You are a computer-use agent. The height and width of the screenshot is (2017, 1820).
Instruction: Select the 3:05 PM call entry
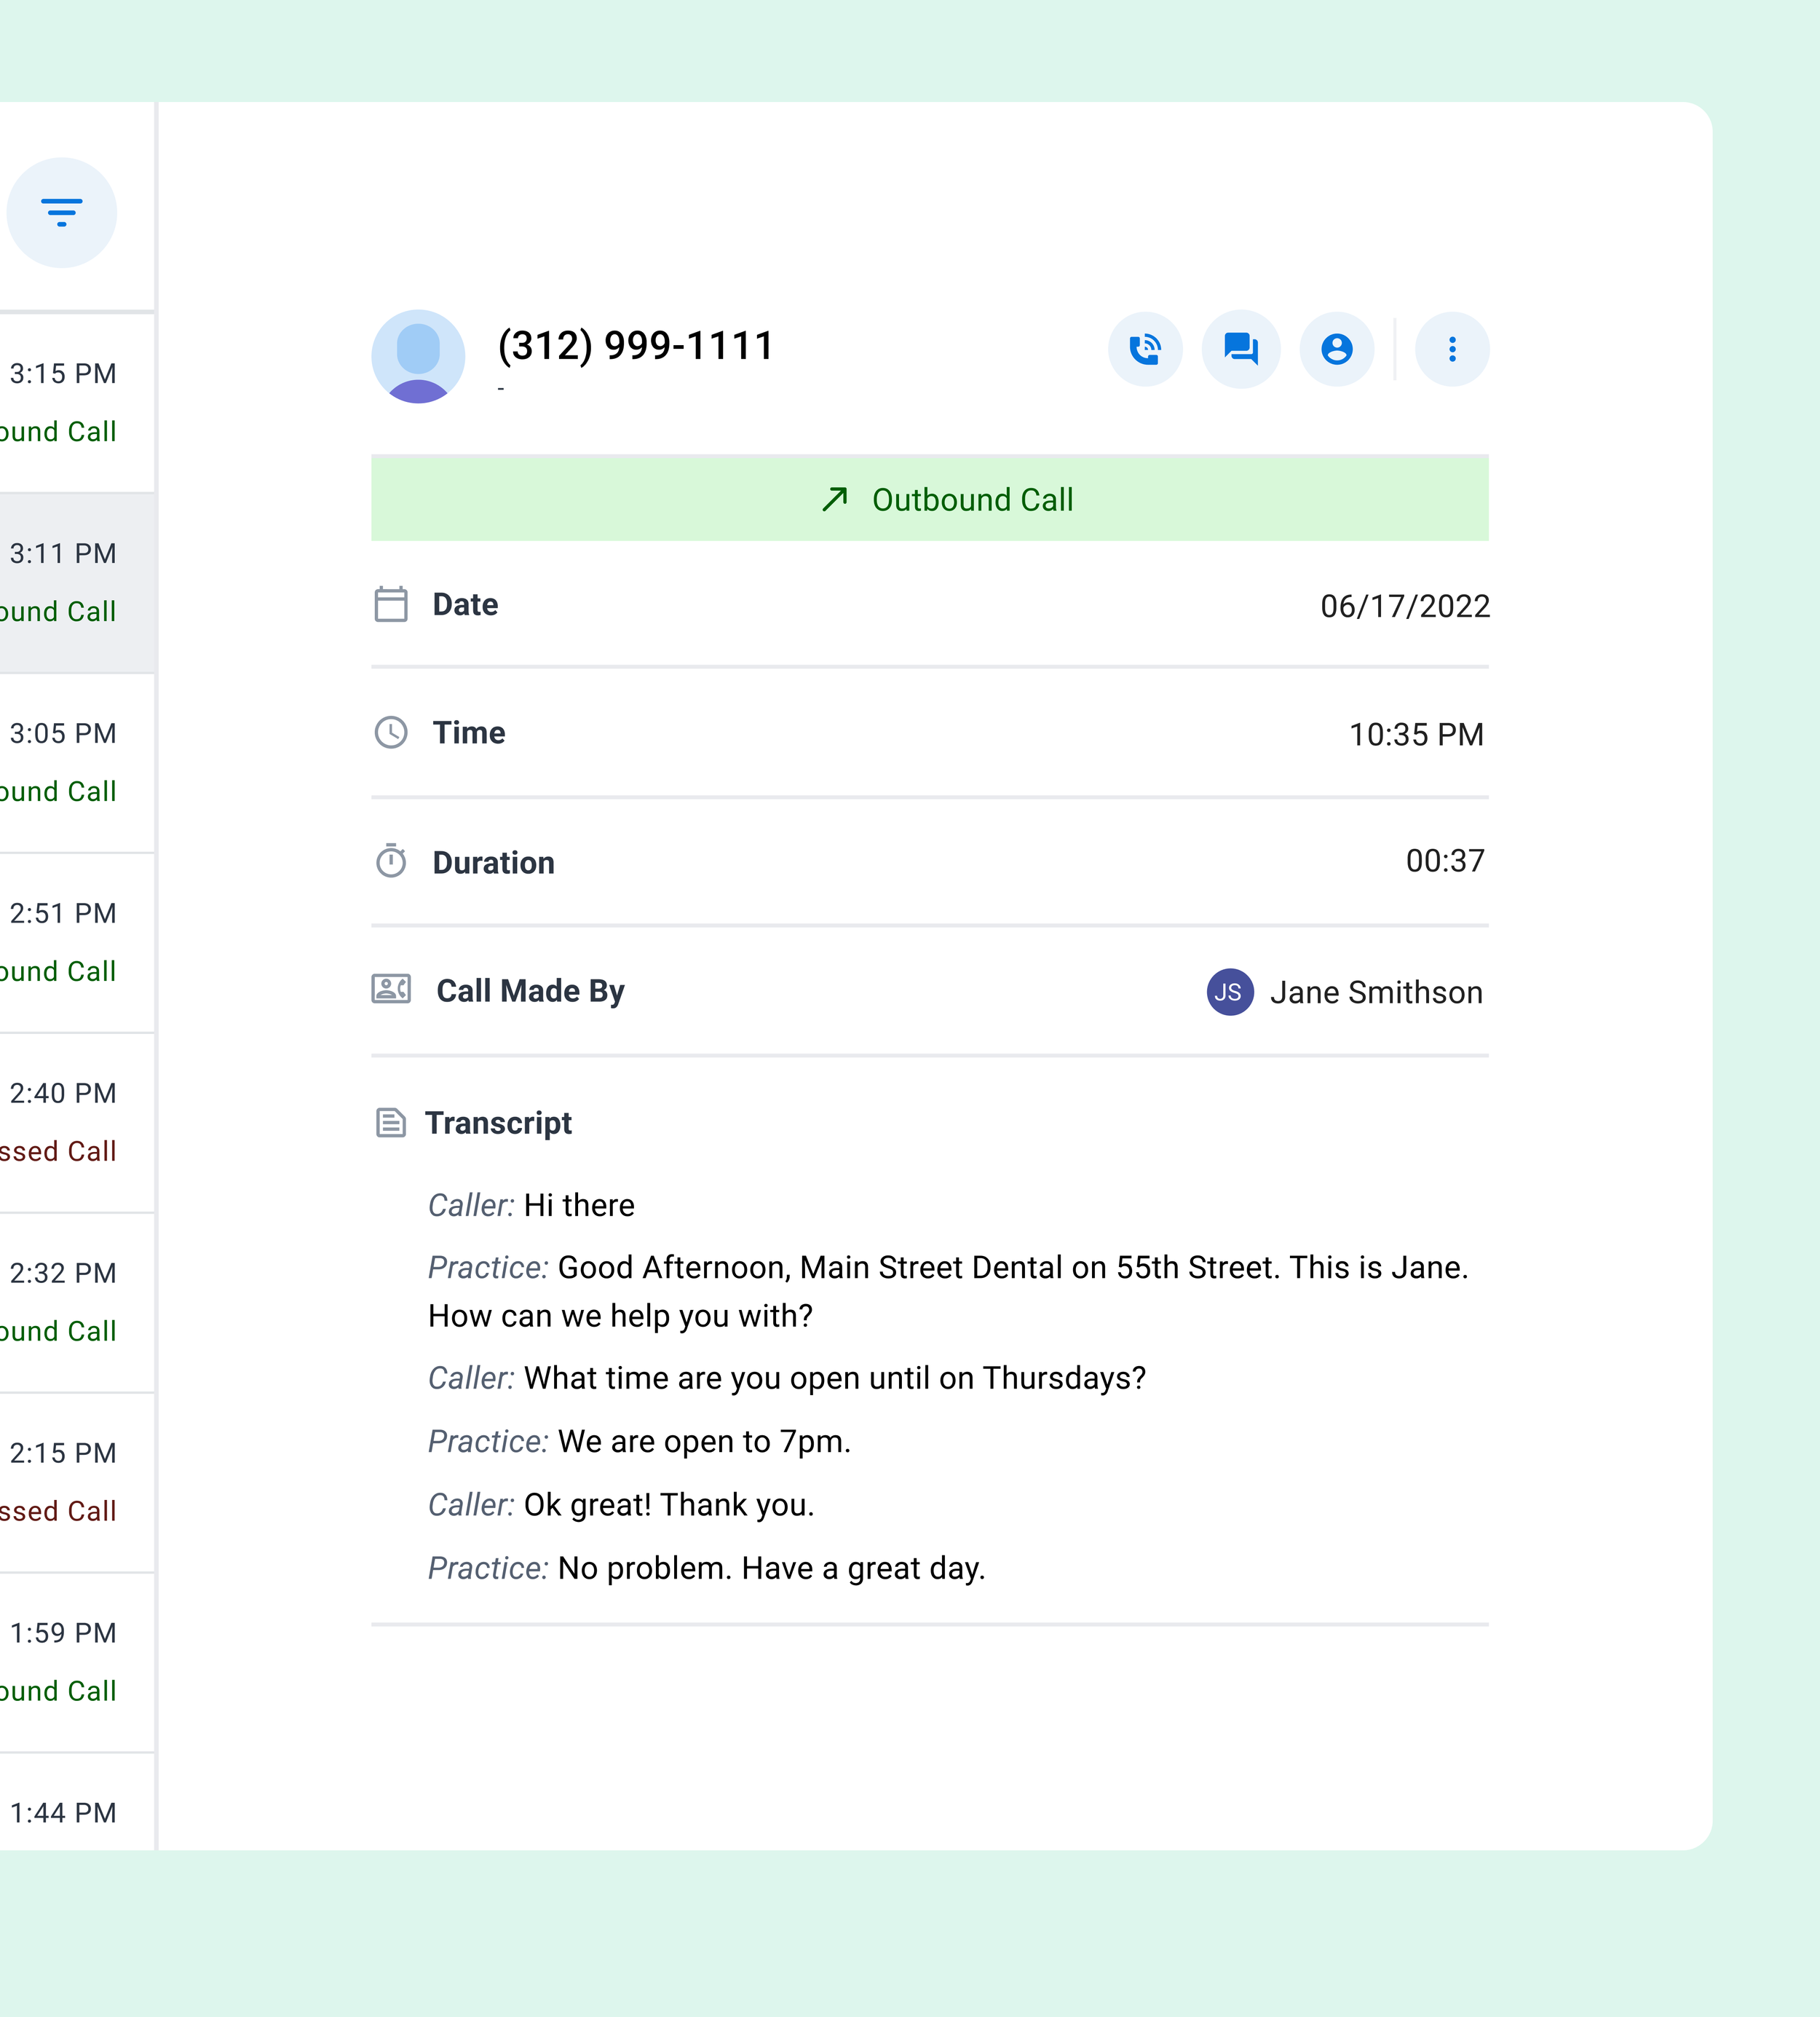77,763
